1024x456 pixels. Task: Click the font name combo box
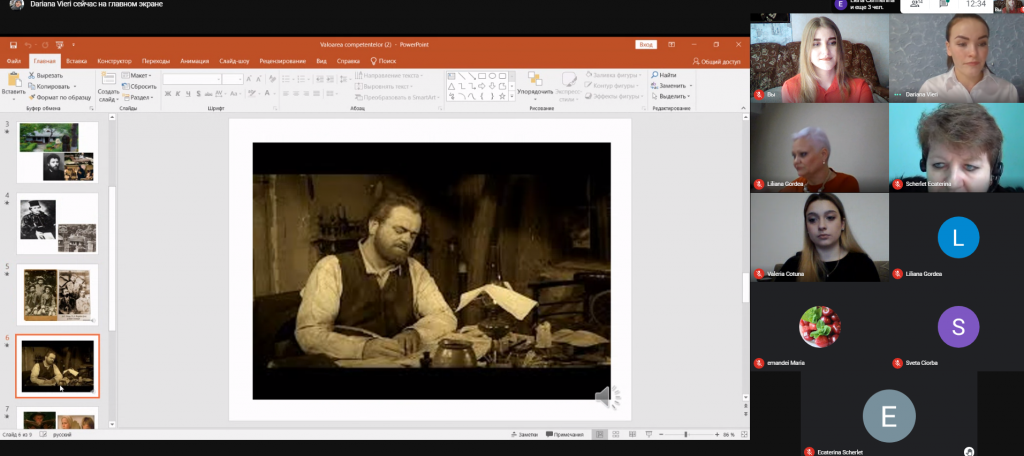pos(191,78)
